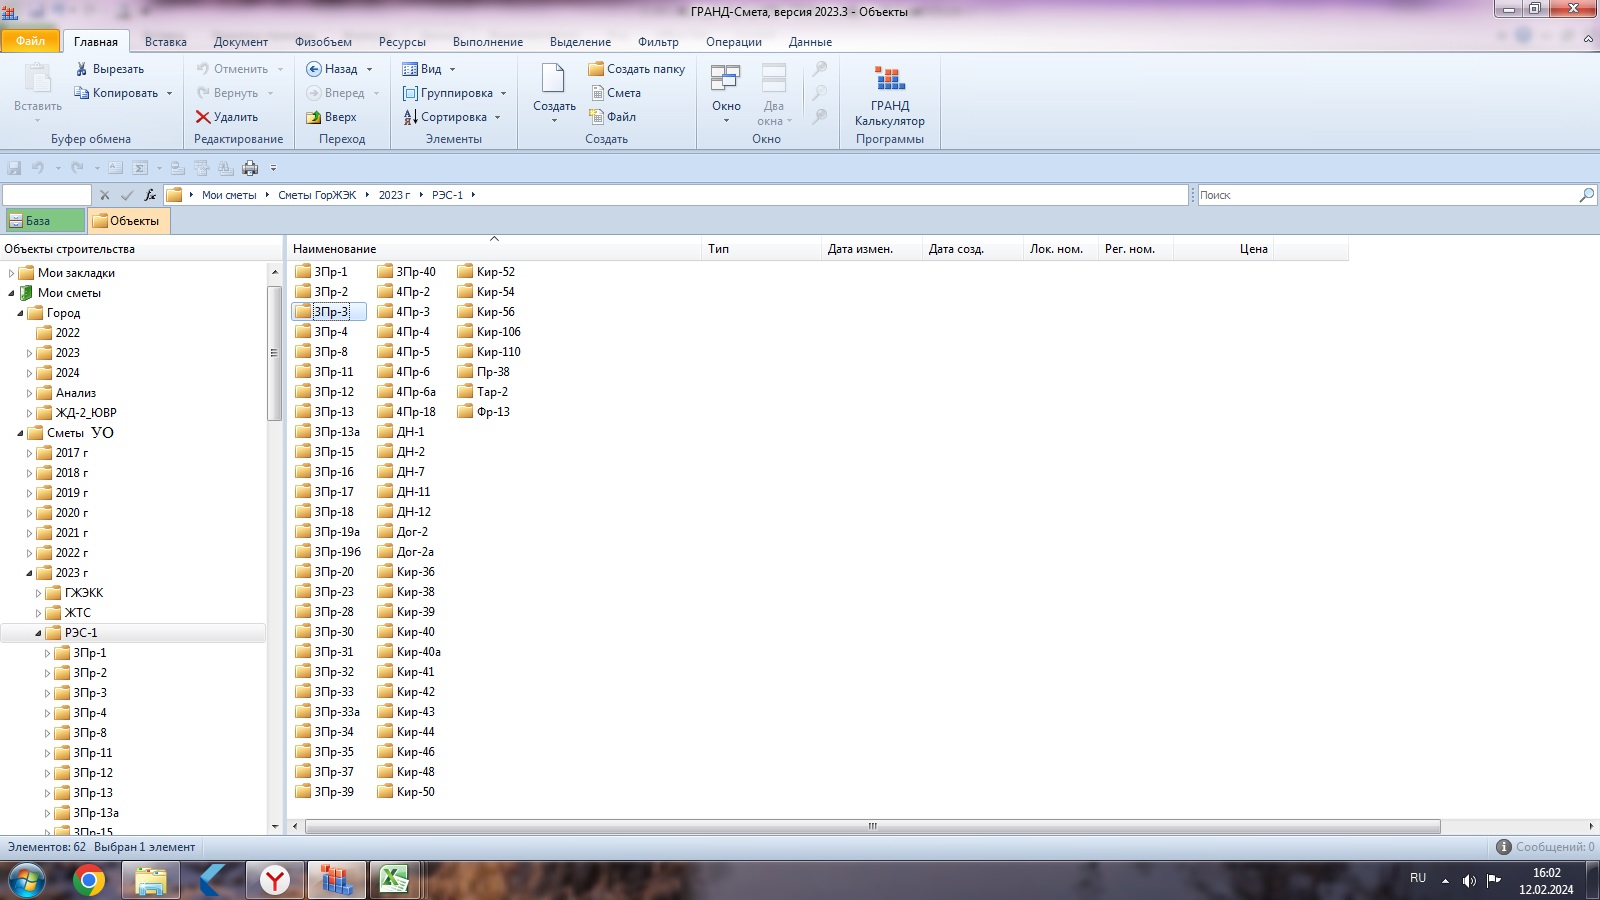The height and width of the screenshot is (900, 1600).
Task: Click the volume speaker tray icon
Action: (1469, 880)
